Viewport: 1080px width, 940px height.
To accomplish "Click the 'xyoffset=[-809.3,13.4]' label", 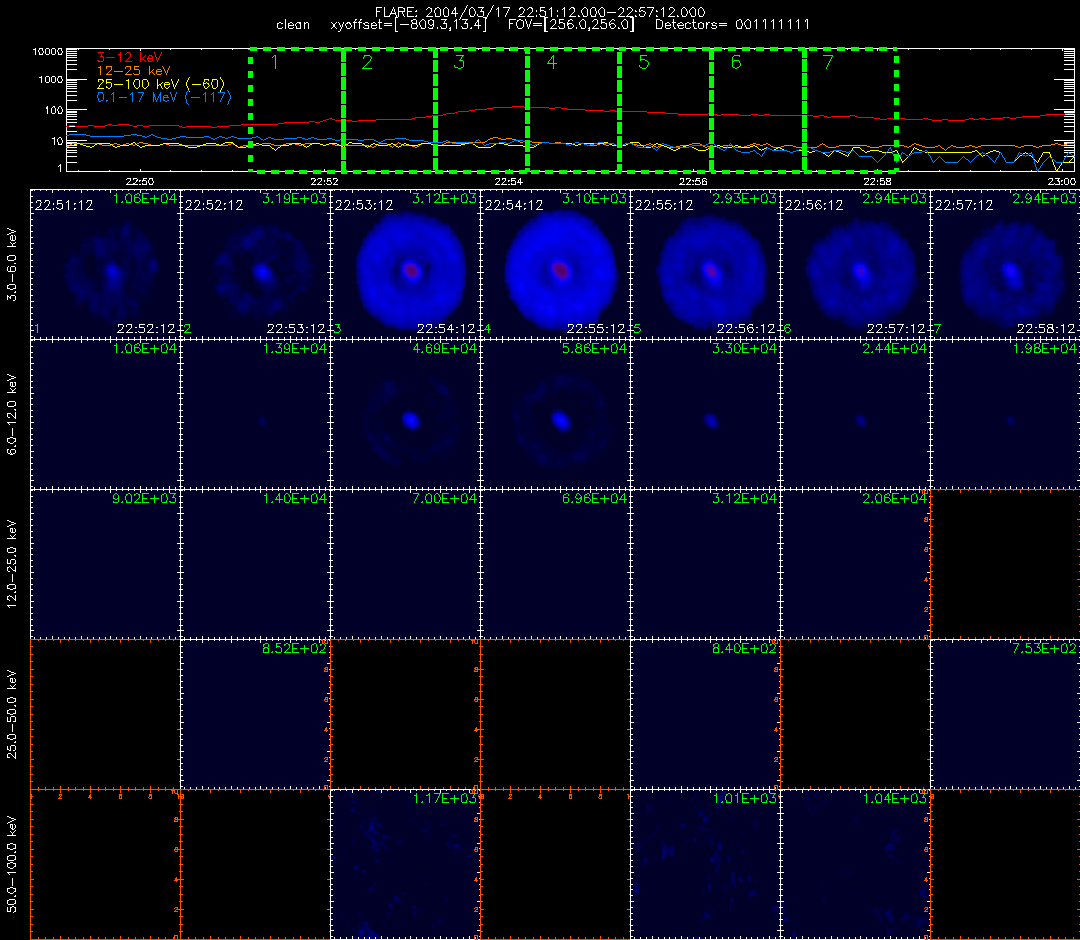I will [x=408, y=25].
